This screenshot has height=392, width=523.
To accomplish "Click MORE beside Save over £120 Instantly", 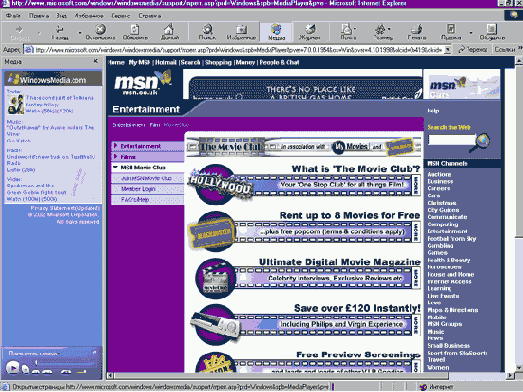I will 416,324.
